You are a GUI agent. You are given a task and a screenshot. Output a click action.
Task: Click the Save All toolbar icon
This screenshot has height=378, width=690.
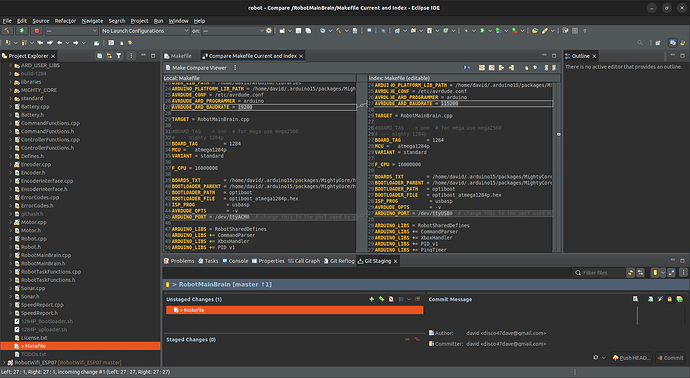(x=308, y=31)
